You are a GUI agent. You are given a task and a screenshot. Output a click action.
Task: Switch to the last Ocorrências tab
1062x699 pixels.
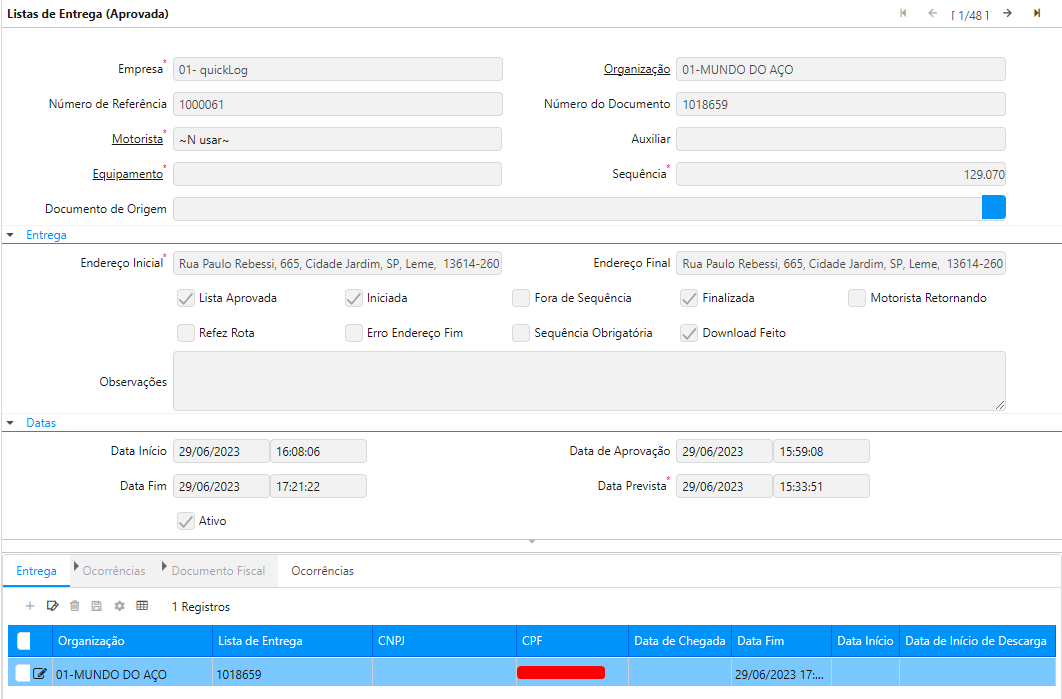tap(322, 571)
